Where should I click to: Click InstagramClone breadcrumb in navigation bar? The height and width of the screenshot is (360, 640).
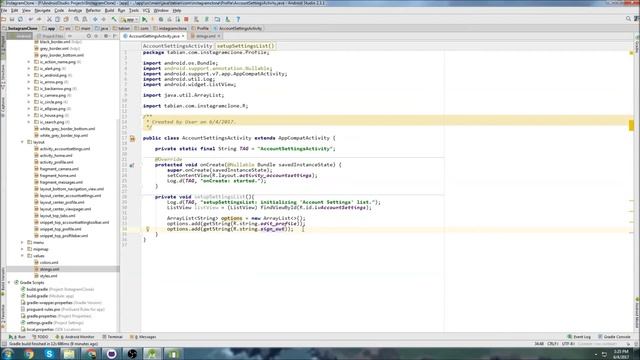coord(20,29)
